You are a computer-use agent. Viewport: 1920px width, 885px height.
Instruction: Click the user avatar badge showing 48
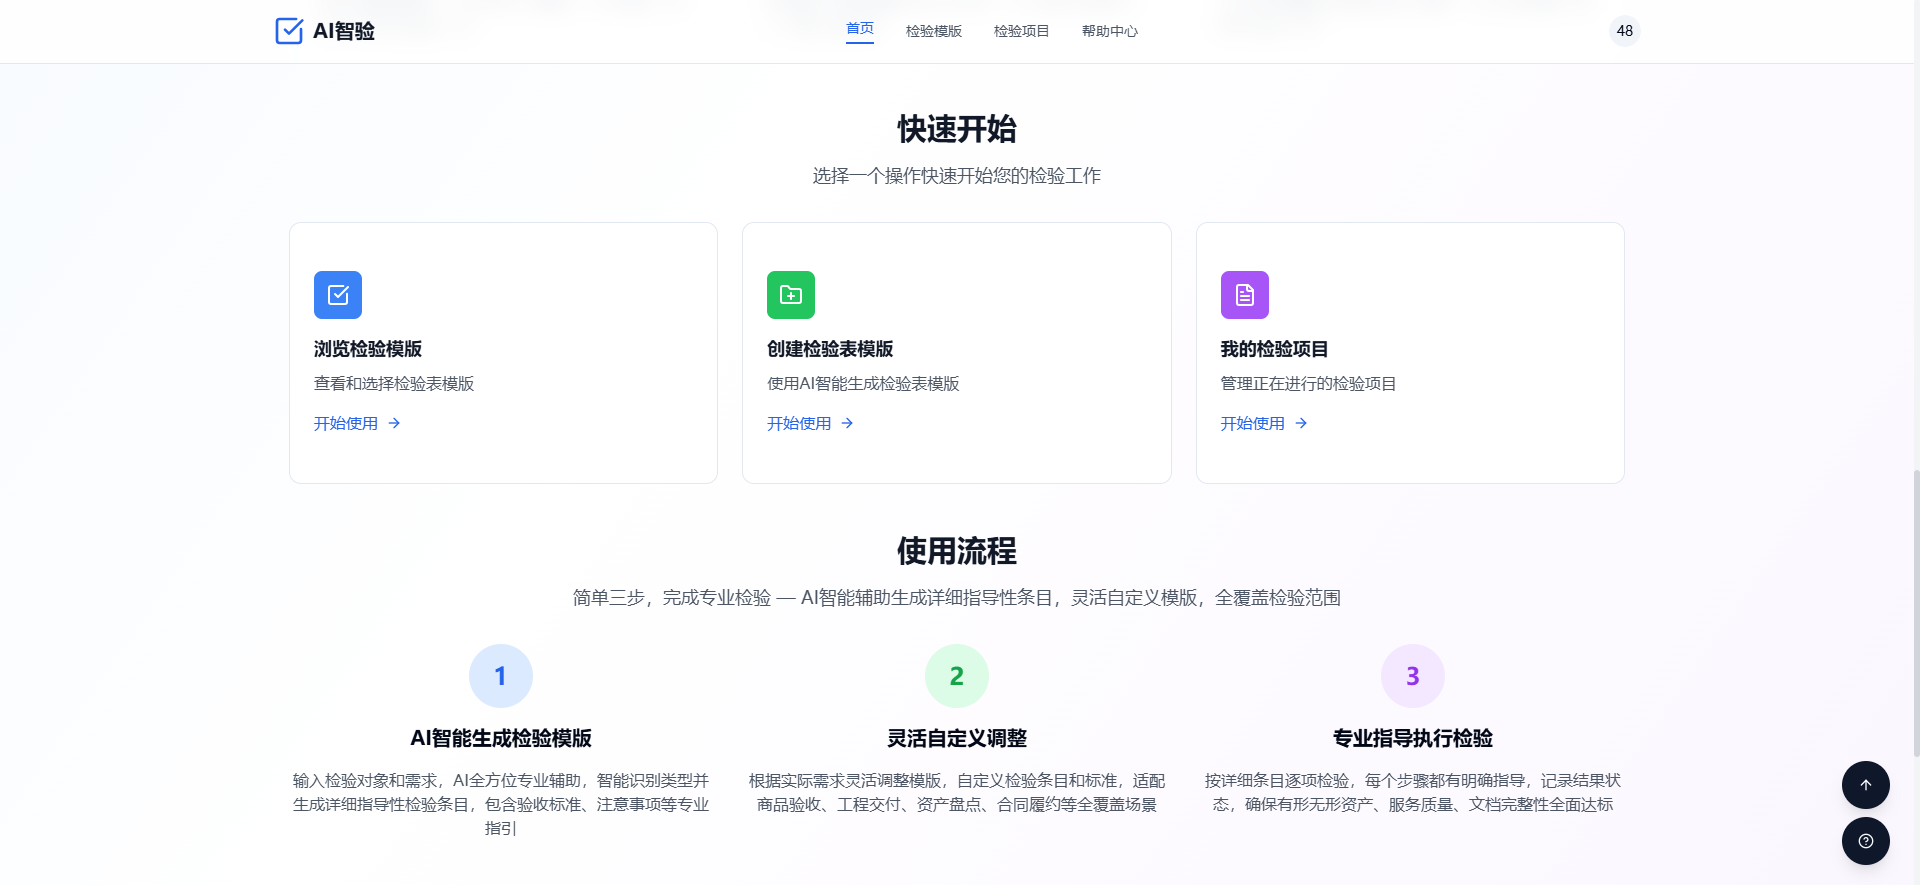click(1624, 31)
